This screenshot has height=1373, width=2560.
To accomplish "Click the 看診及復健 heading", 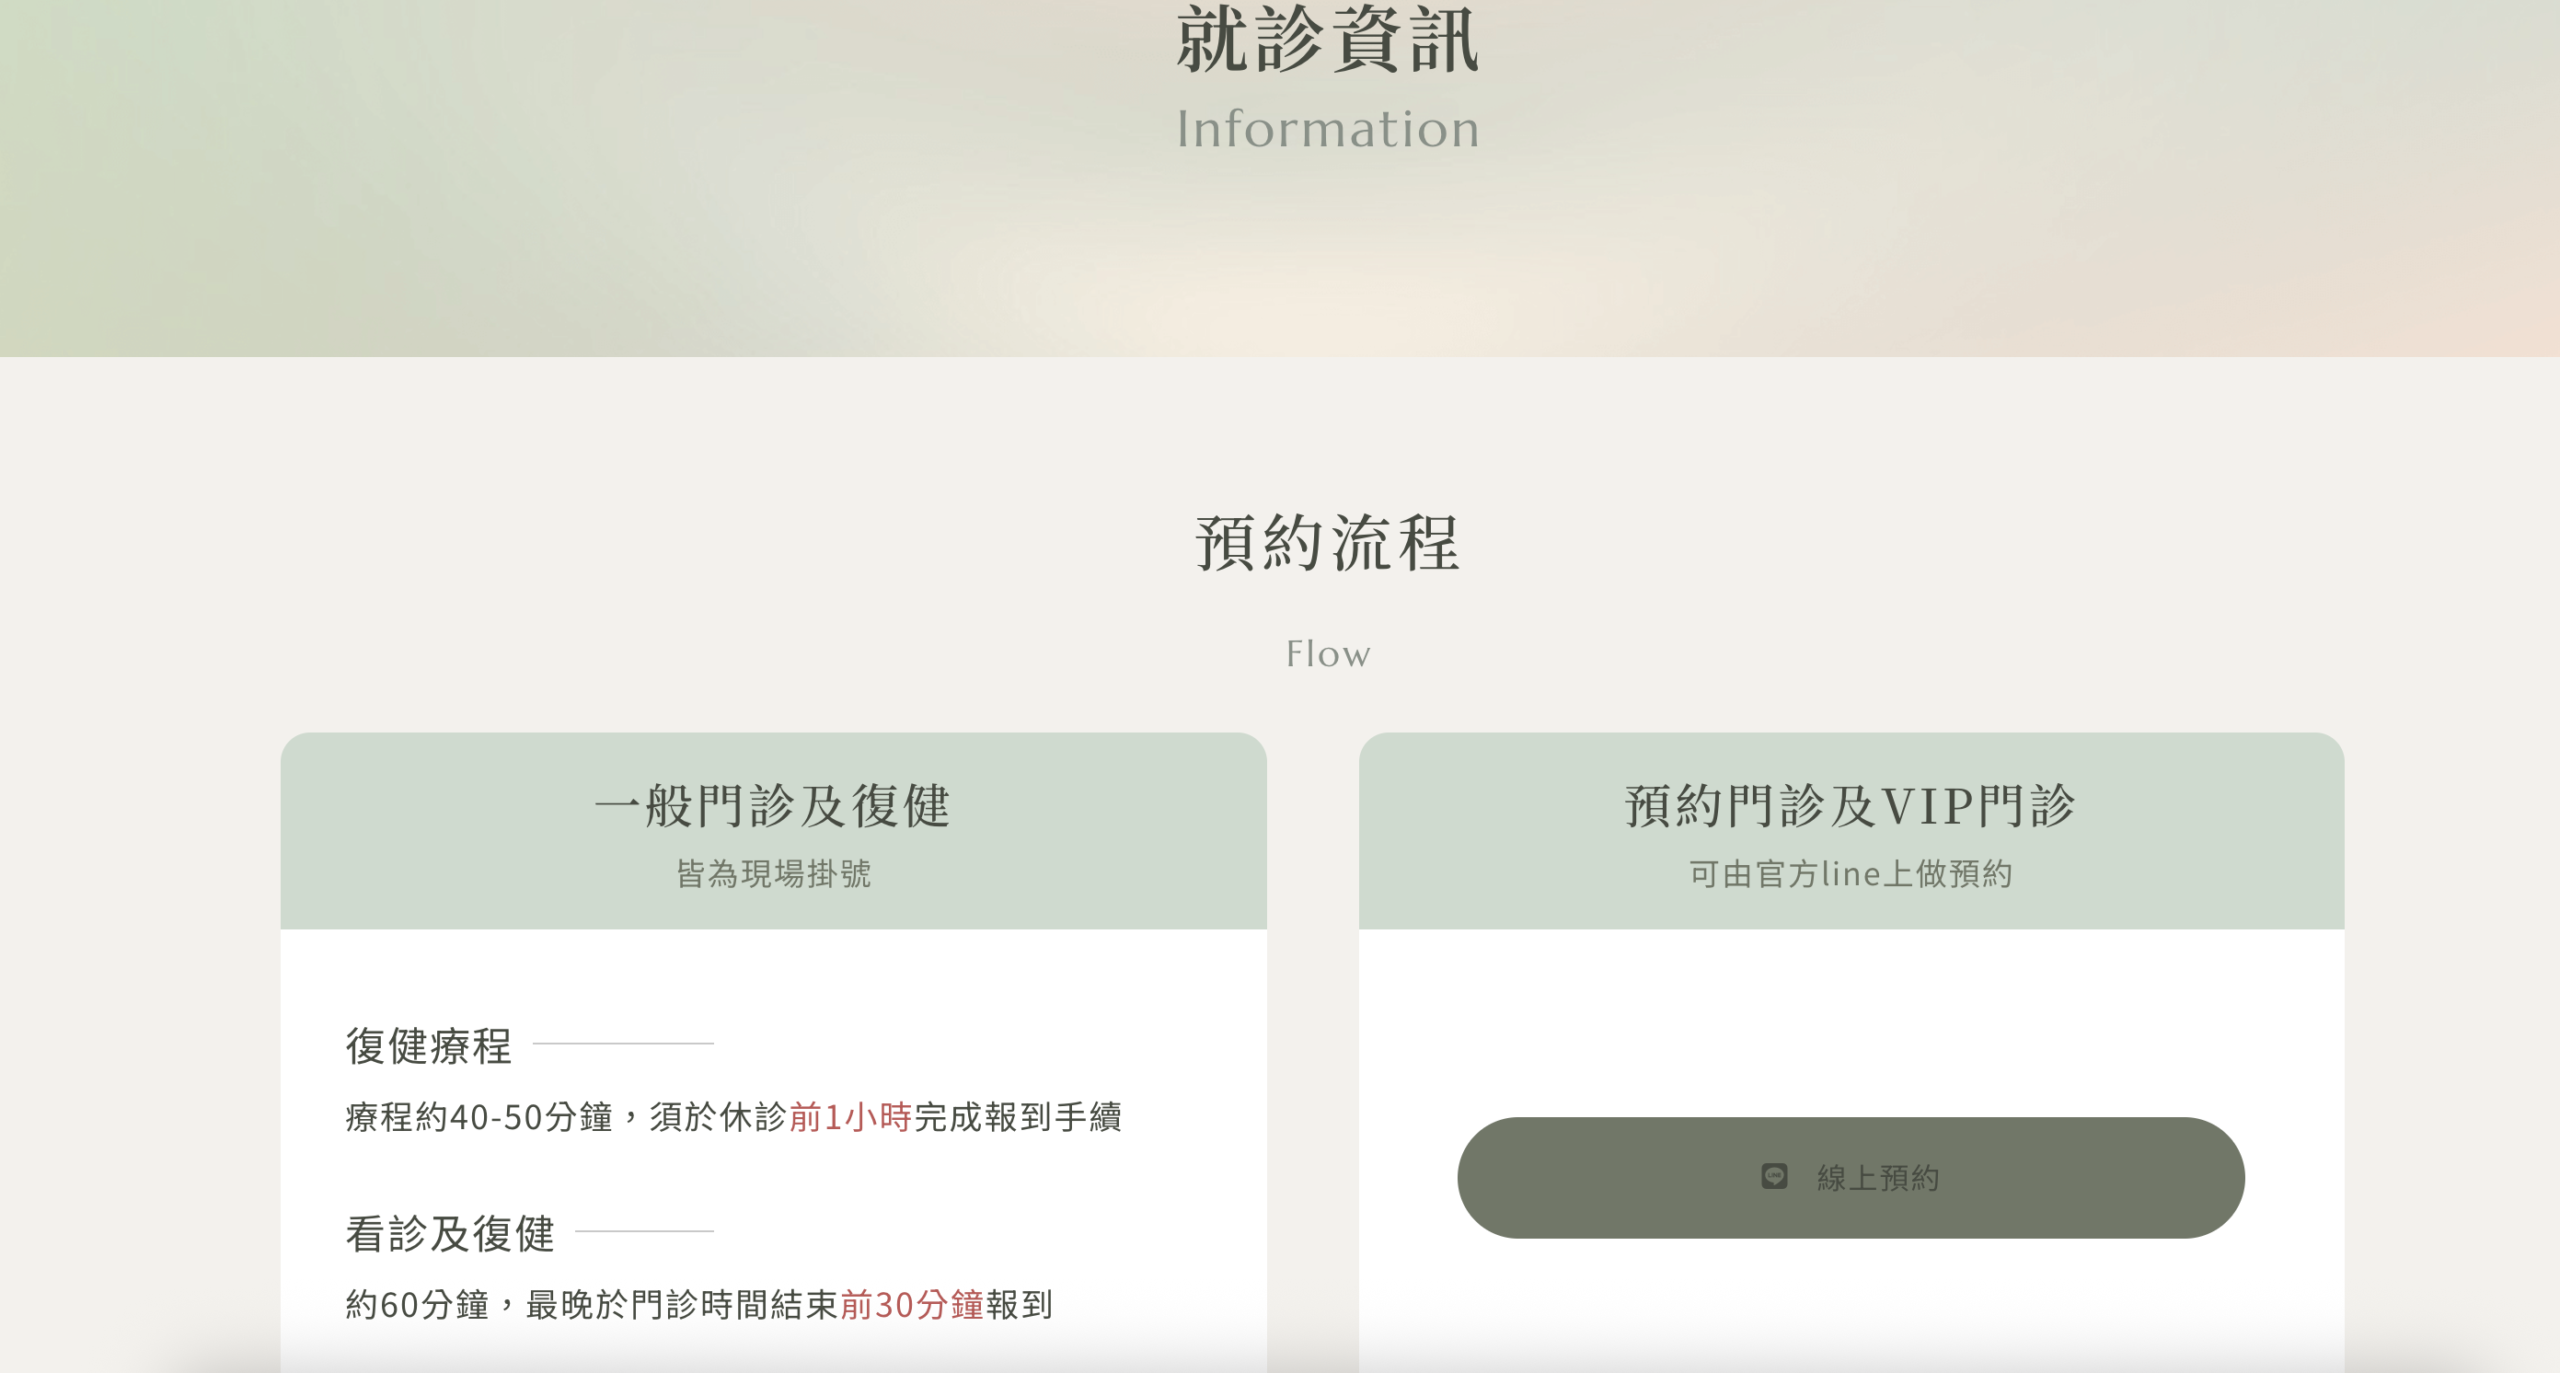I will 450,1234.
